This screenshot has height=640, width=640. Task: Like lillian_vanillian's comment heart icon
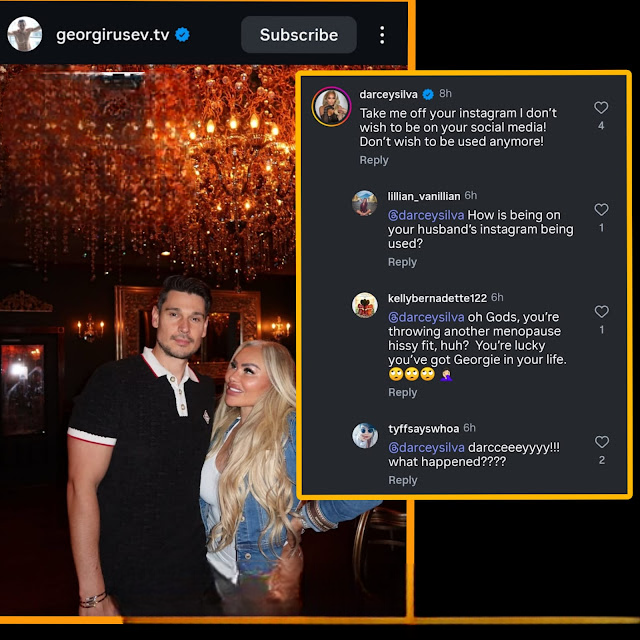point(601,210)
